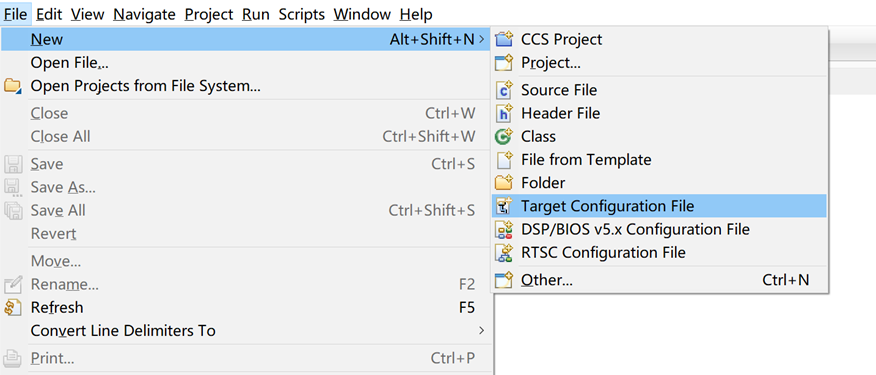The height and width of the screenshot is (375, 876).
Task: Click the Header File icon
Action: [504, 113]
